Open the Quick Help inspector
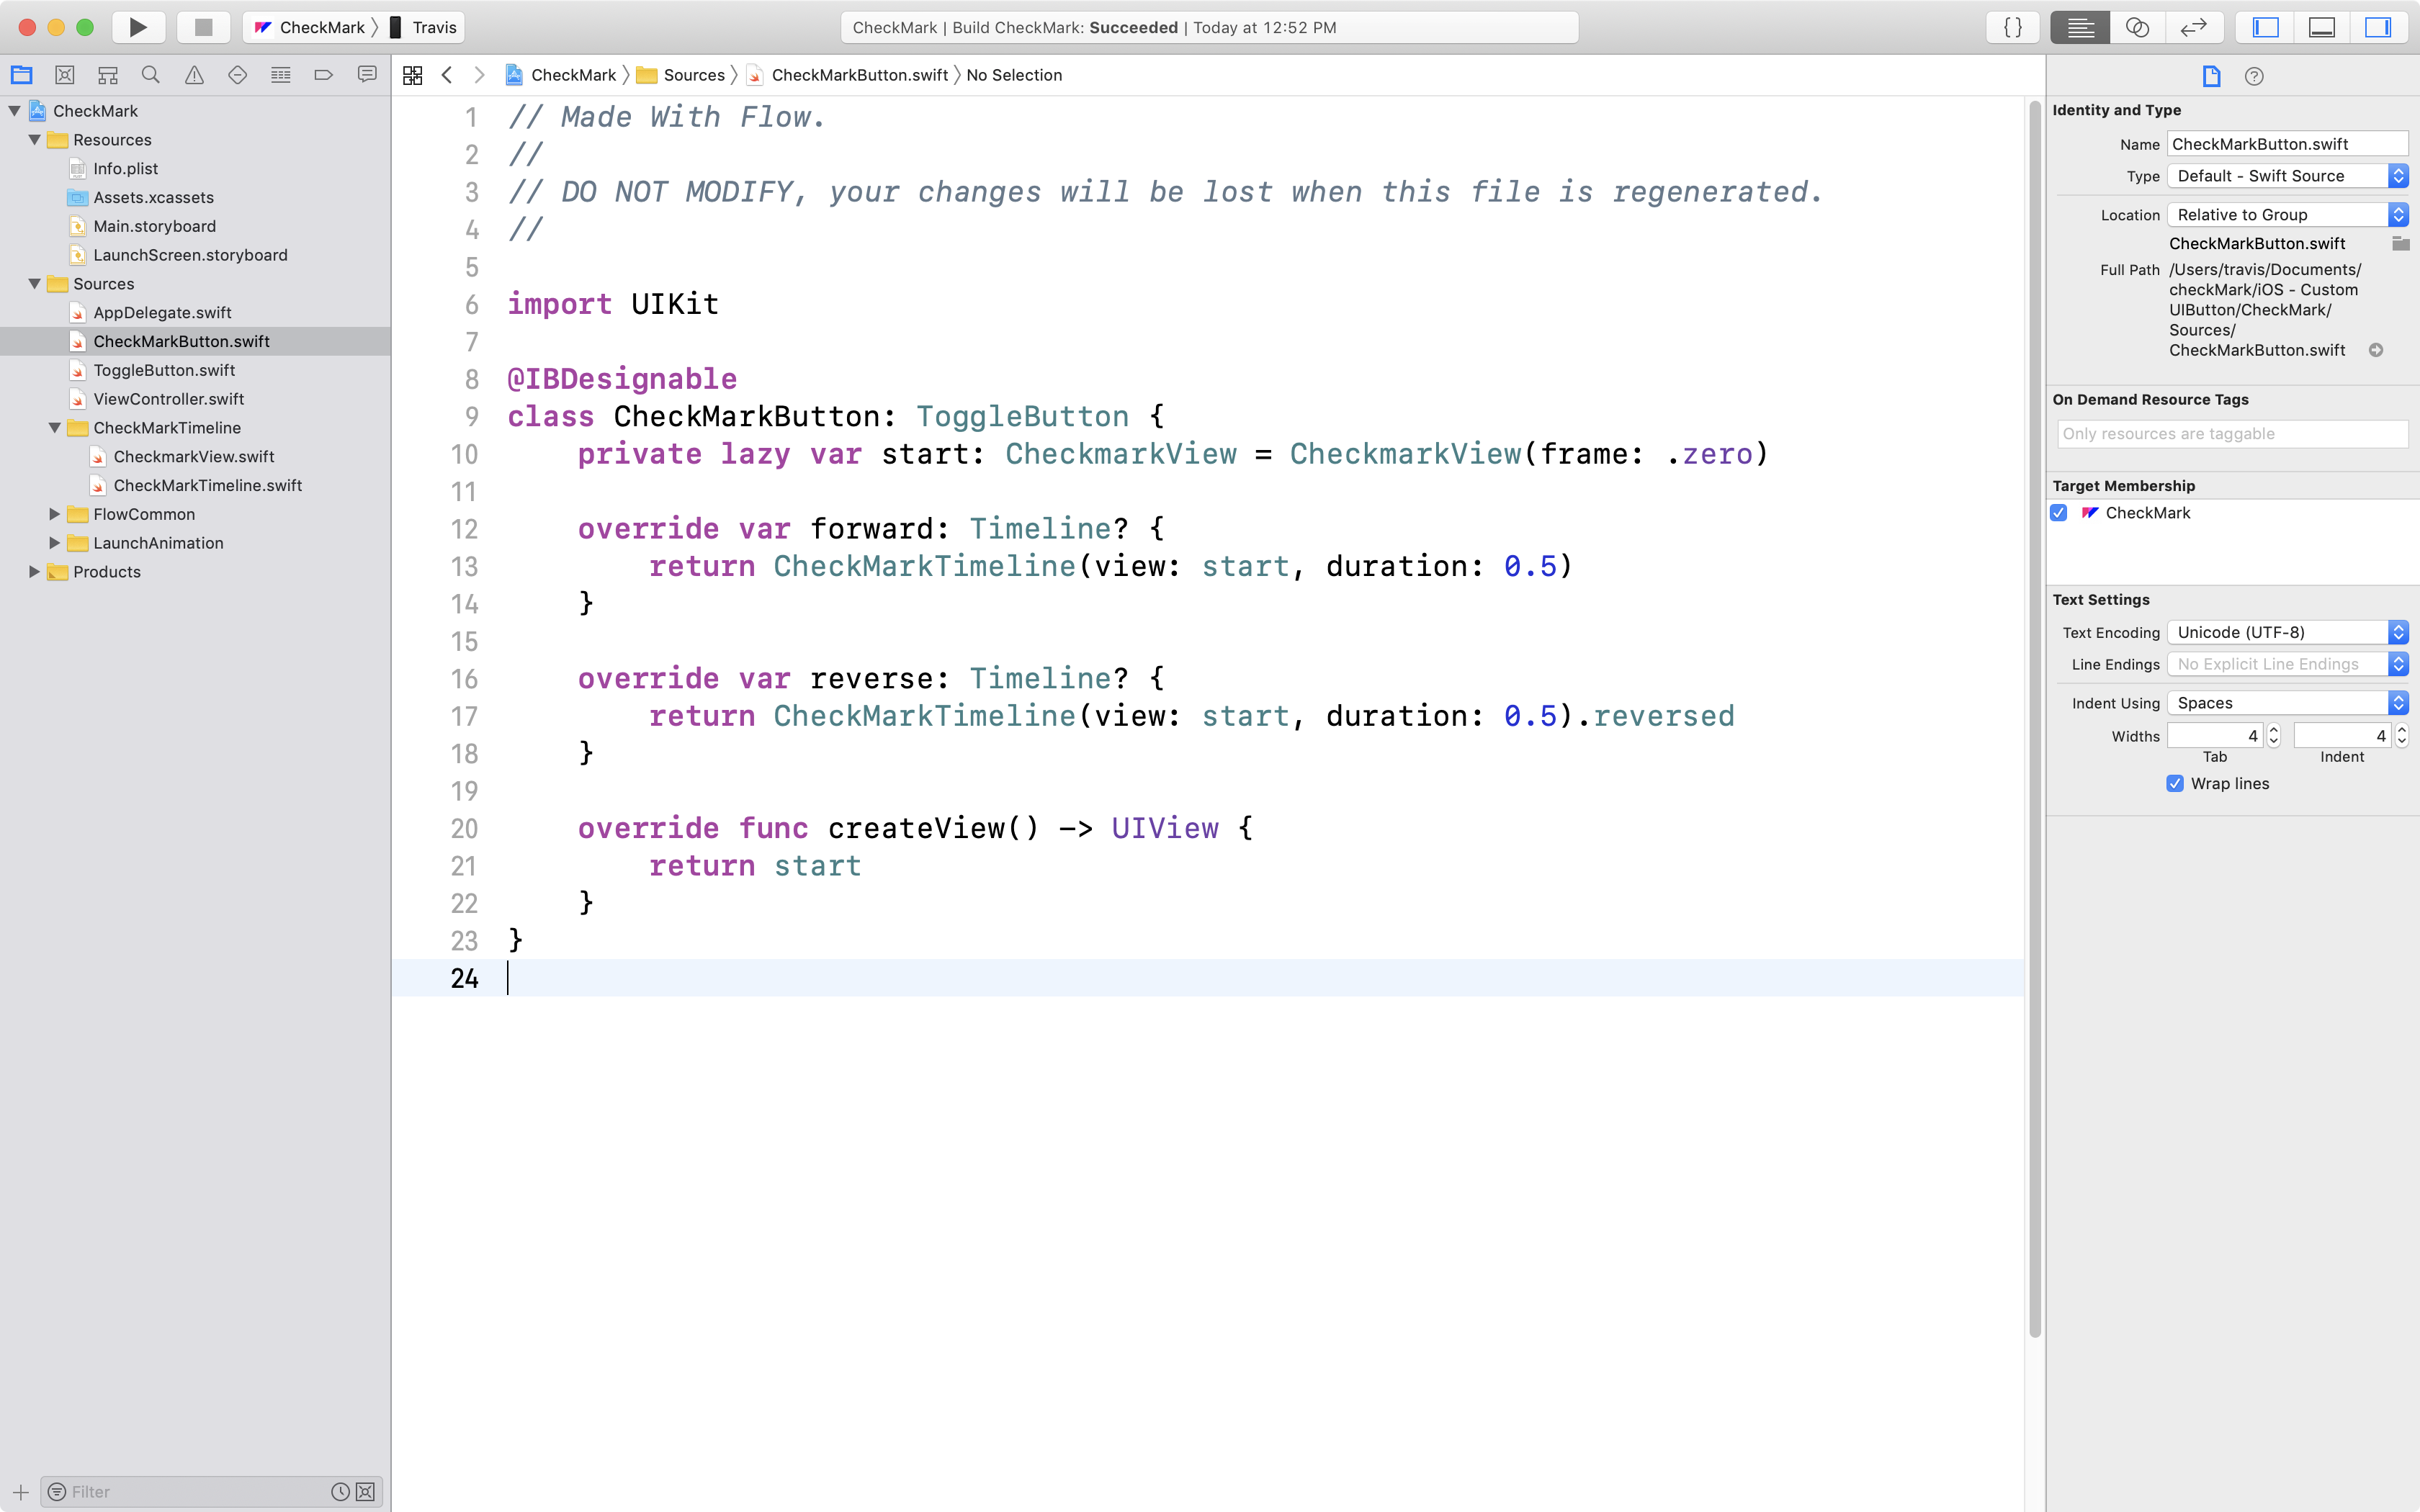This screenshot has height=1512, width=2420. click(x=2254, y=76)
